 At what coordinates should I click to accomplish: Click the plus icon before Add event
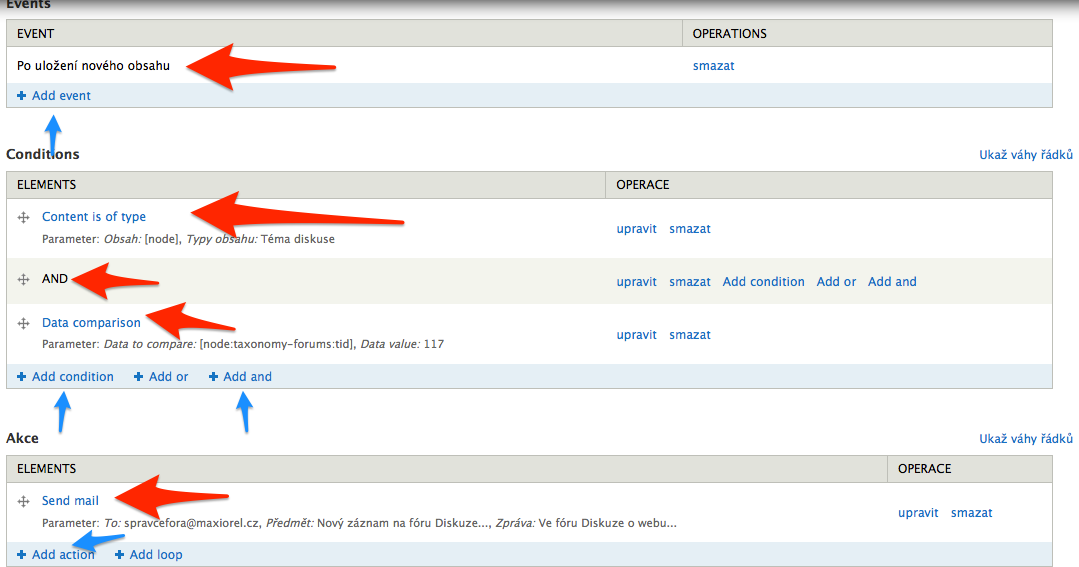[x=22, y=96]
